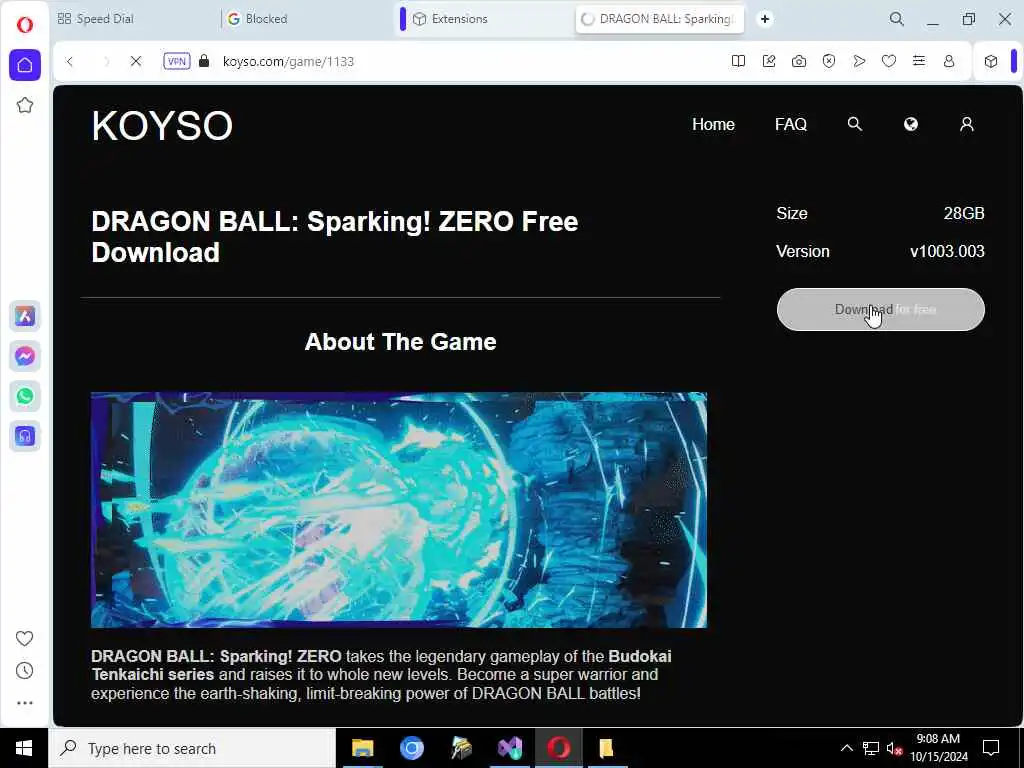Screen dimensions: 1024x768
Task: Select the 28GB size value
Action: click(x=964, y=214)
